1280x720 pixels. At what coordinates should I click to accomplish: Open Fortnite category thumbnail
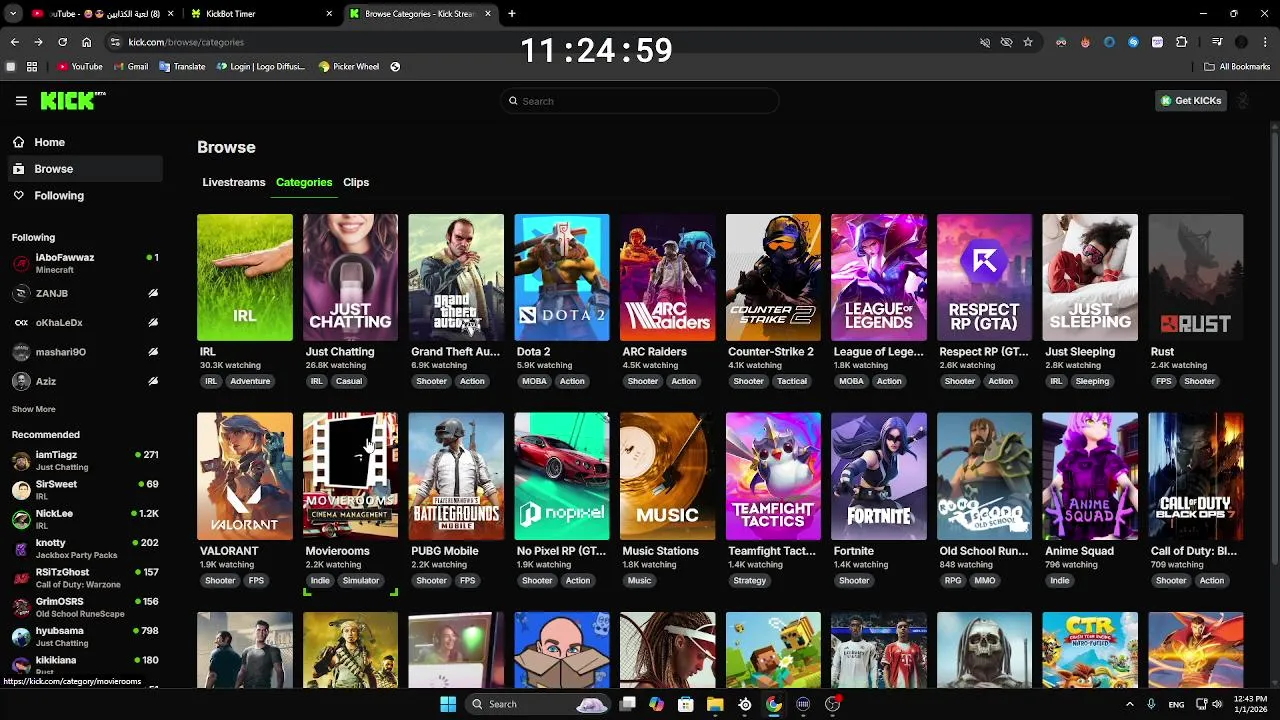[879, 476]
